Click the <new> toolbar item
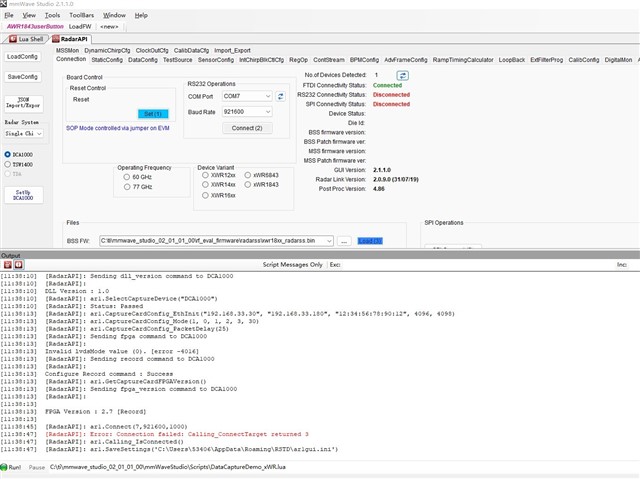The width and height of the screenshot is (640, 479). (109, 27)
